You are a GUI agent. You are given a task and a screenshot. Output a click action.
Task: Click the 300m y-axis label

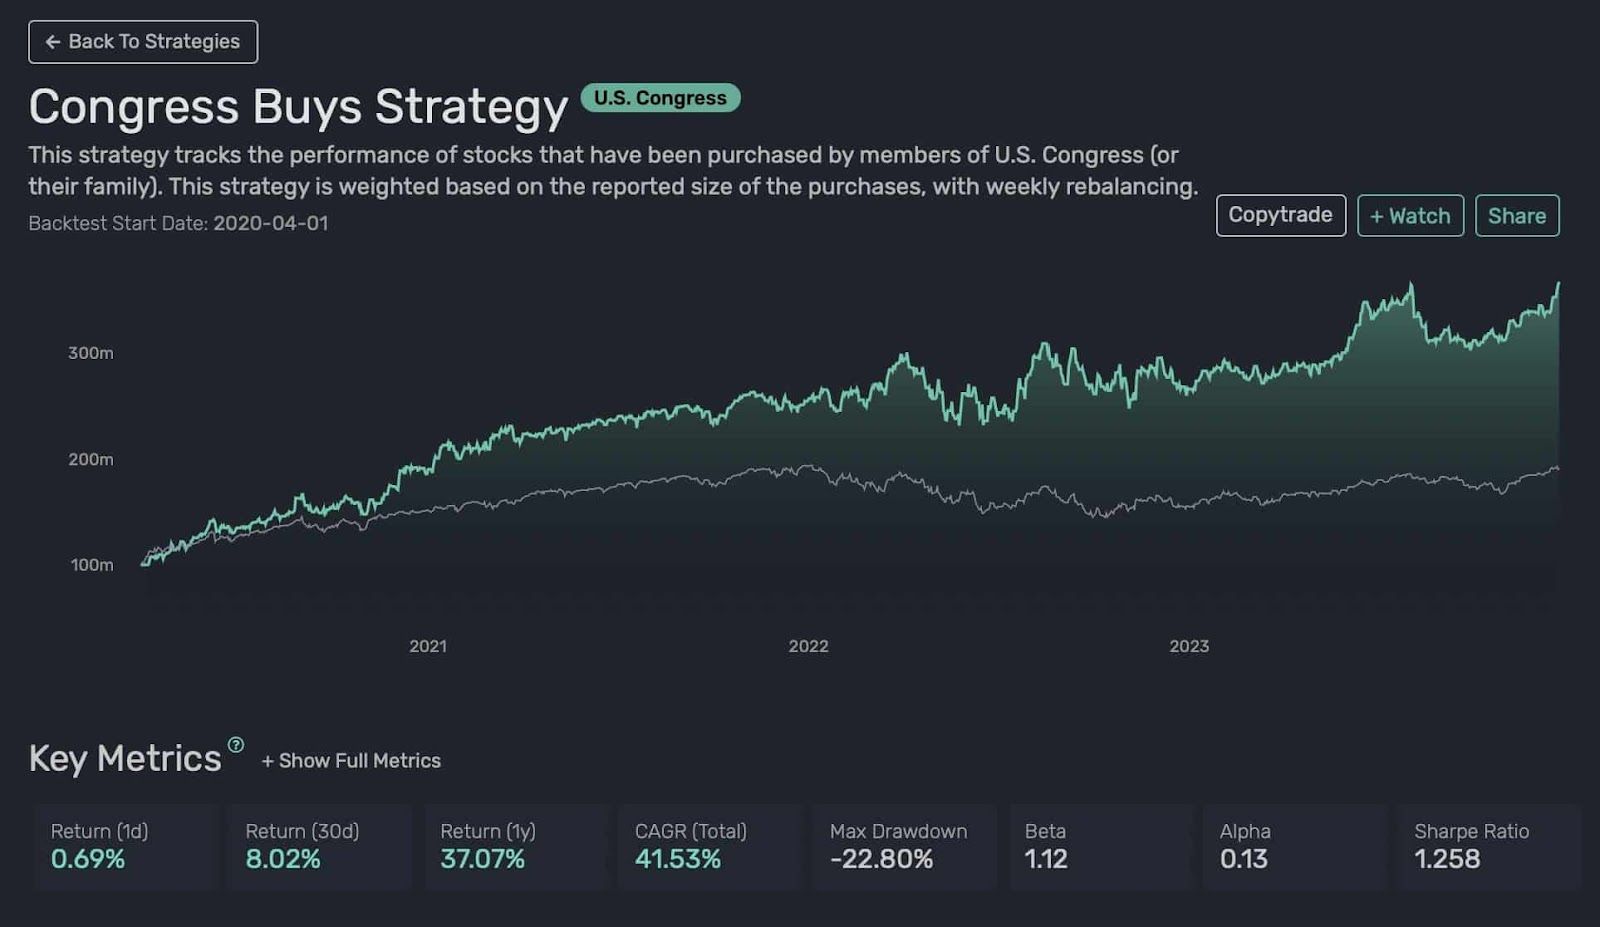[x=91, y=353]
